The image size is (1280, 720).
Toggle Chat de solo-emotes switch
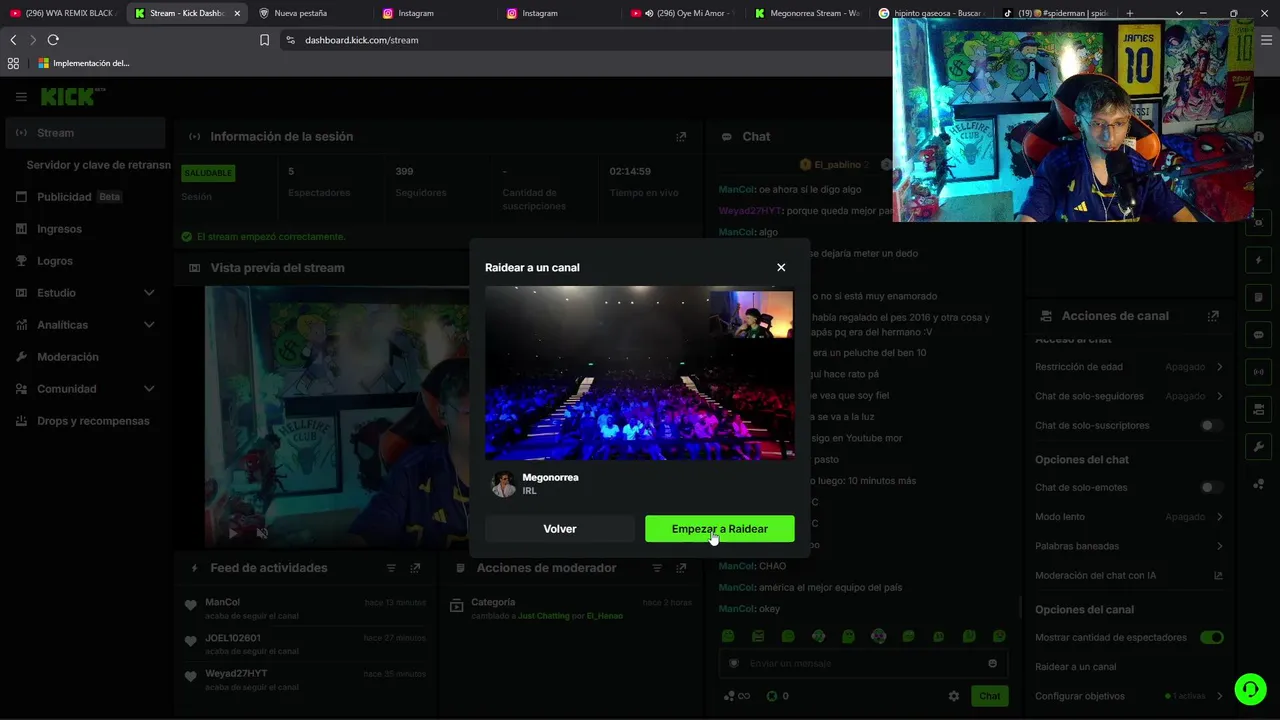(x=1211, y=487)
